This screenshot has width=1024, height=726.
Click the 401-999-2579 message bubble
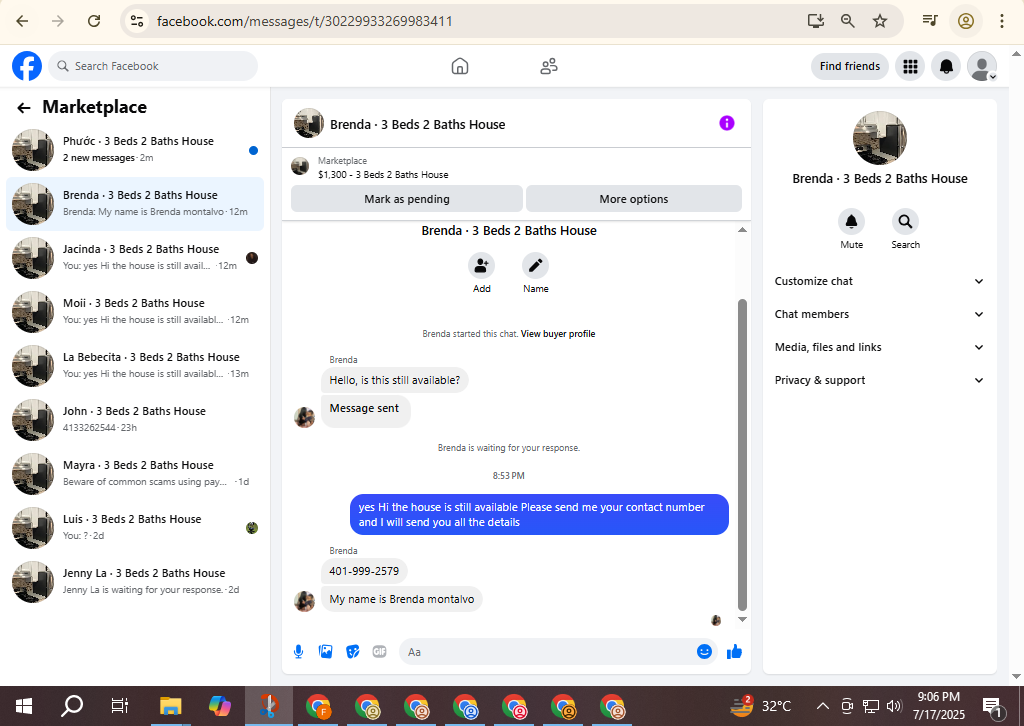coord(364,571)
